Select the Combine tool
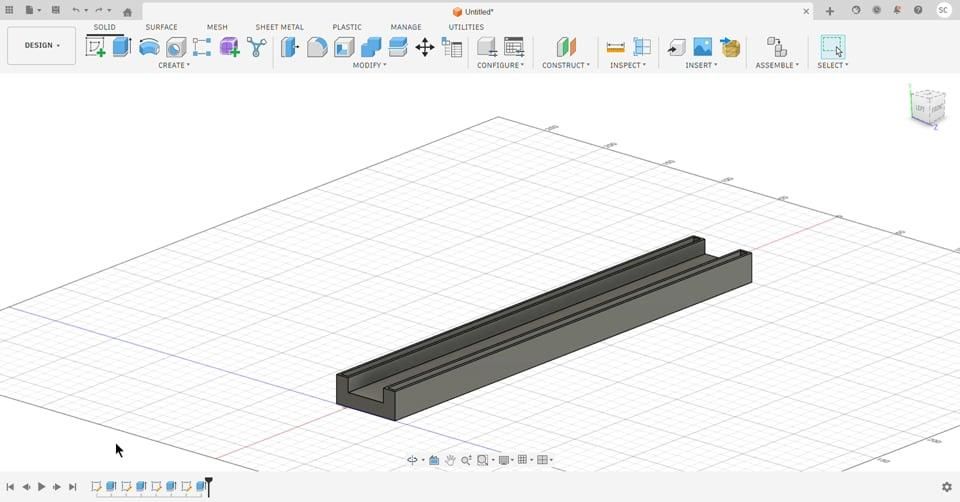 [371, 47]
